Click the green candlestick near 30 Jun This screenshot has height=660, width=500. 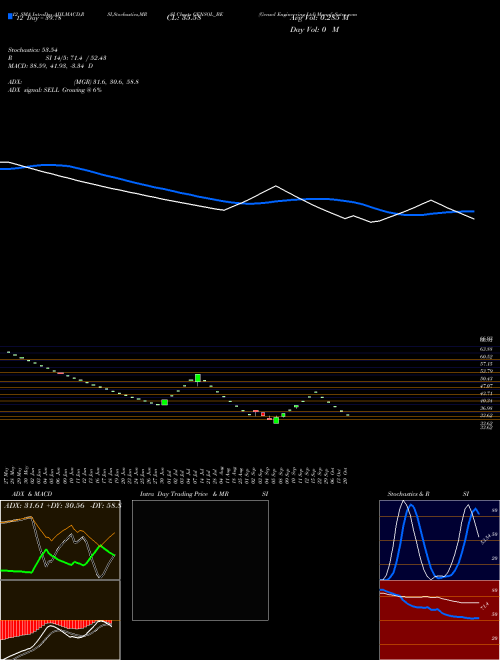pos(165,402)
